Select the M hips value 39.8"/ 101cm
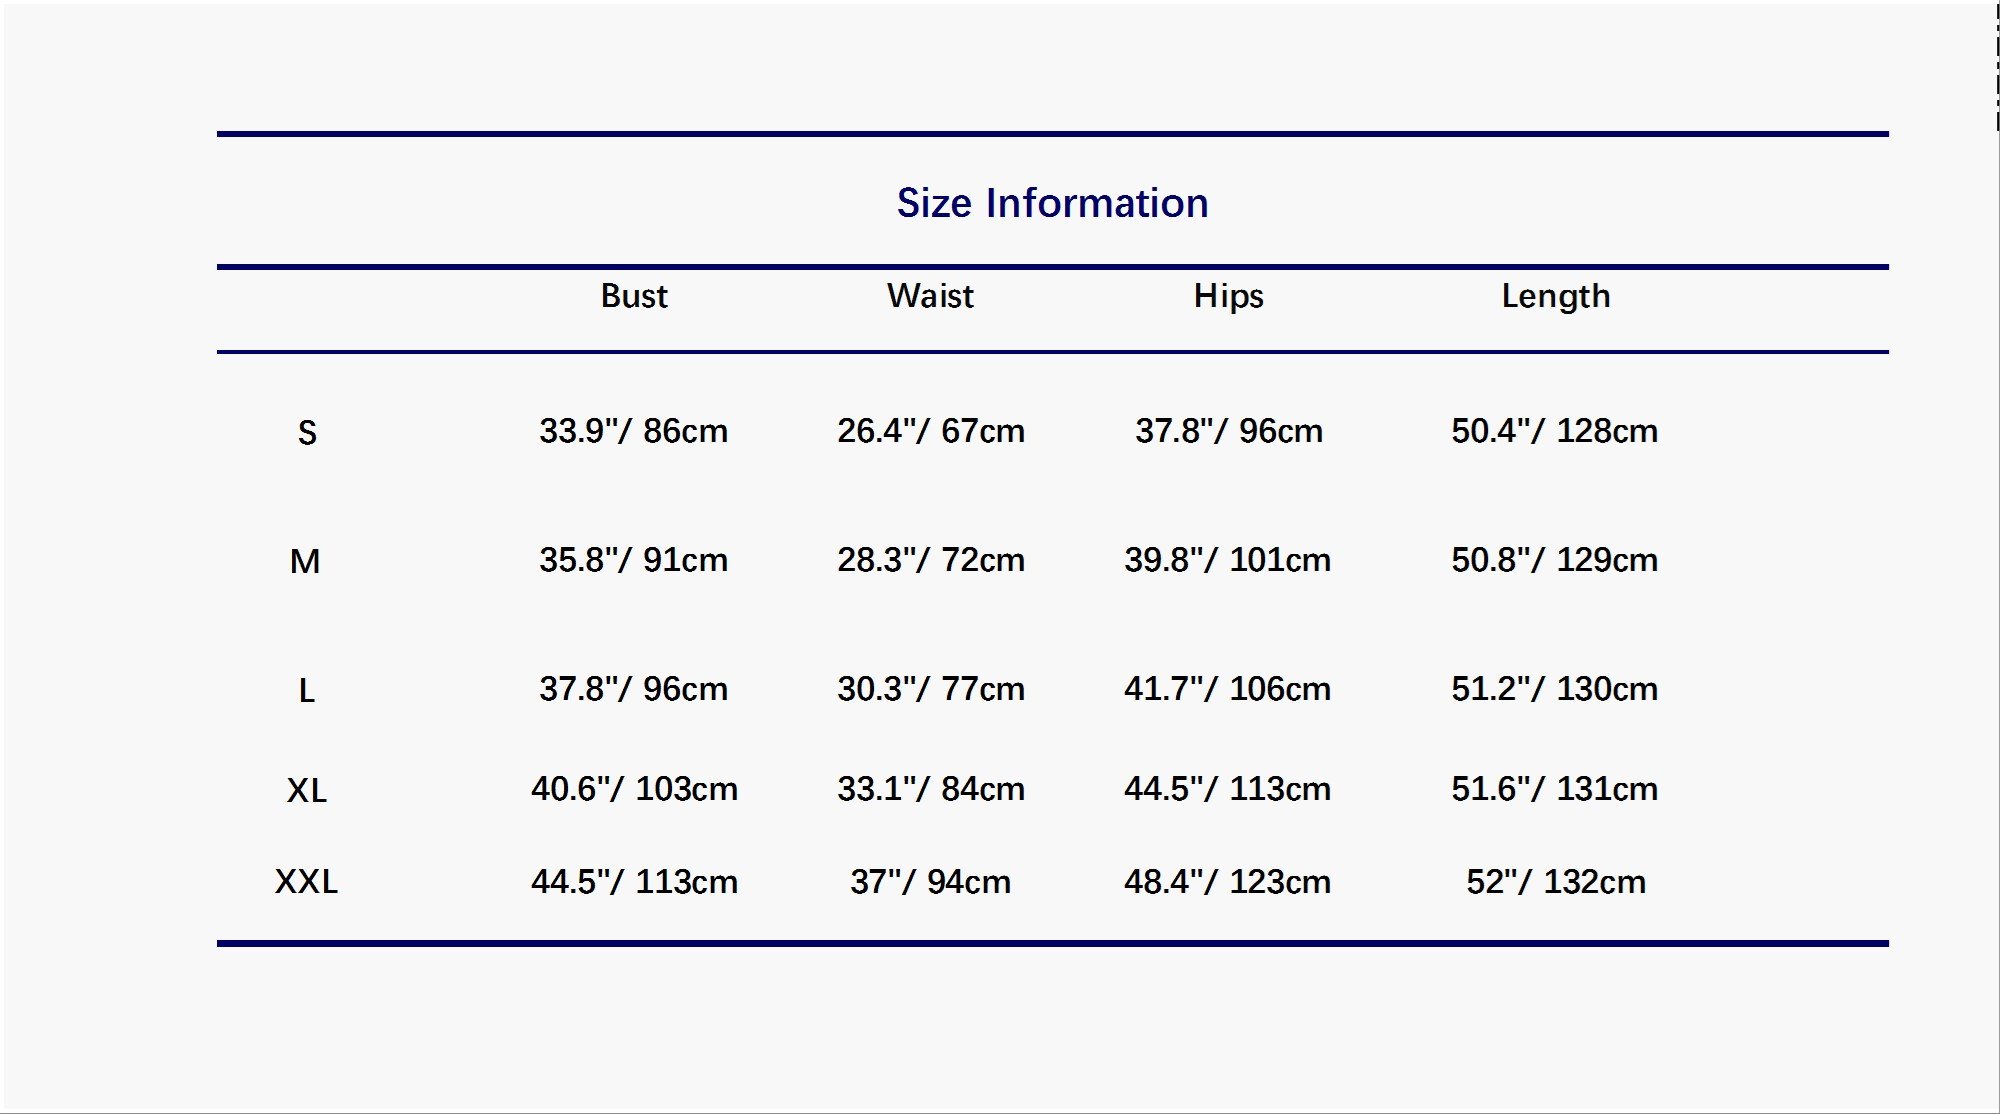This screenshot has height=1114, width=2000. click(x=1227, y=560)
